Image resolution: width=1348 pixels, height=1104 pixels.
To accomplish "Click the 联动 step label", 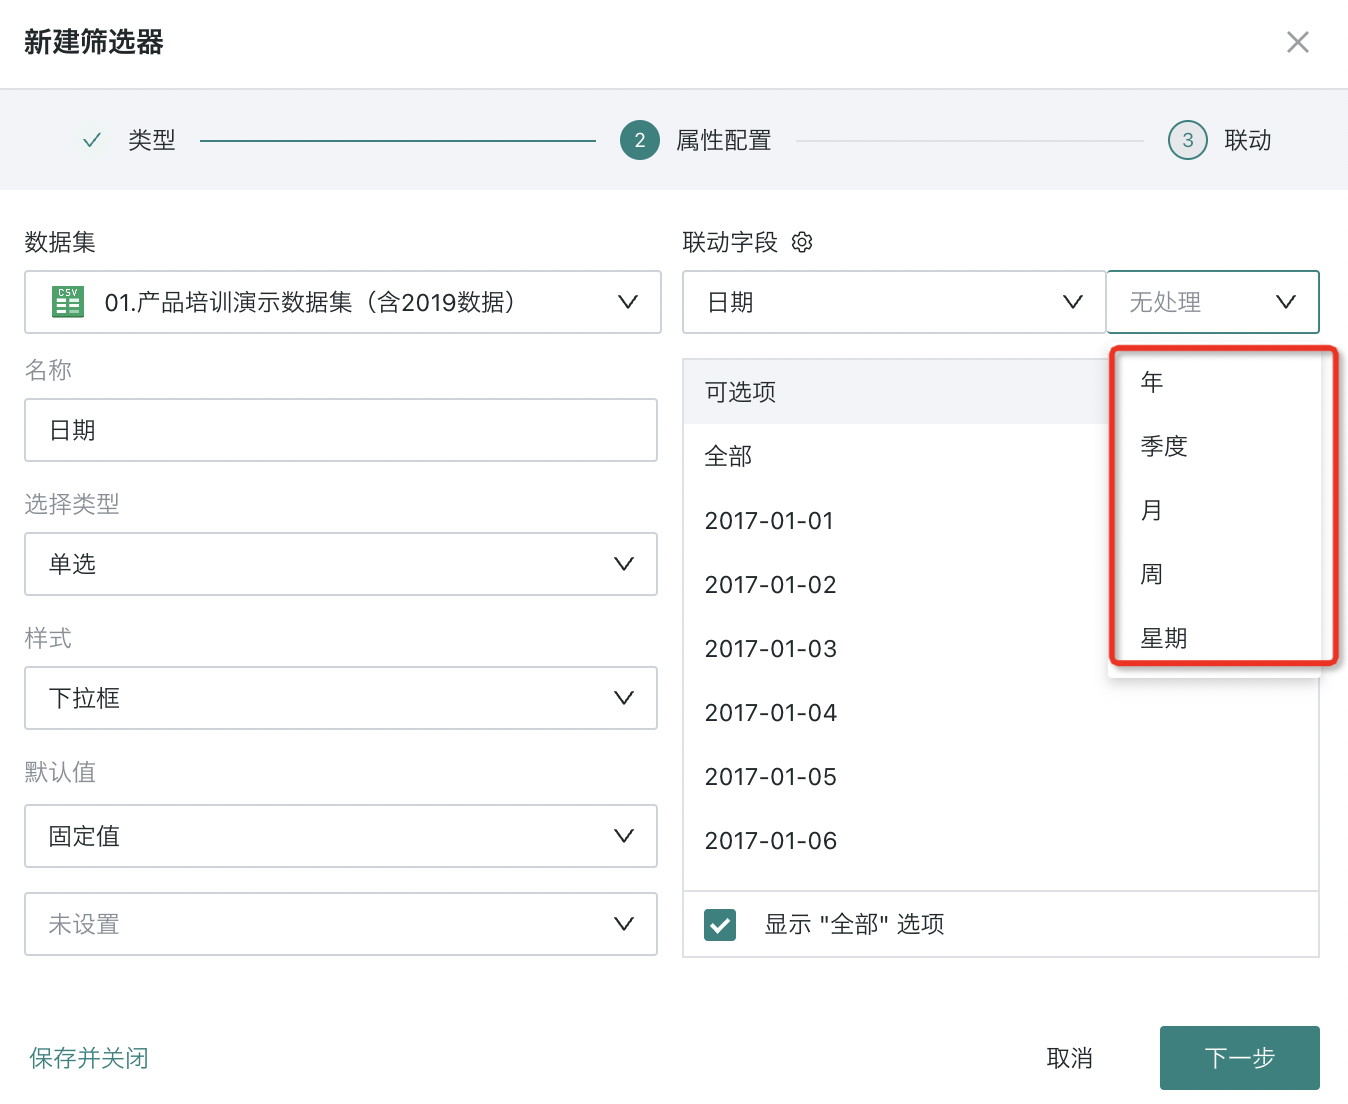I will (1248, 140).
